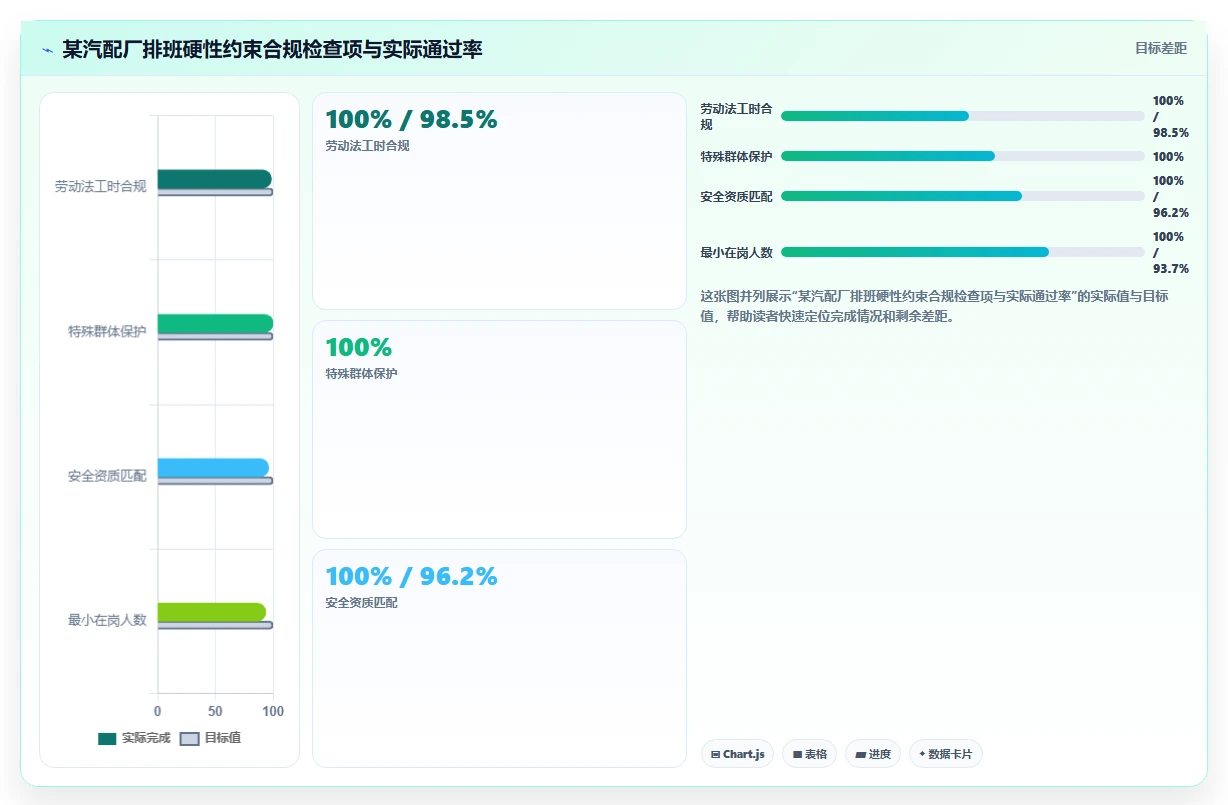
Task: Click the 特殊群体保护 progress bar
Action: pyautogui.click(x=963, y=156)
